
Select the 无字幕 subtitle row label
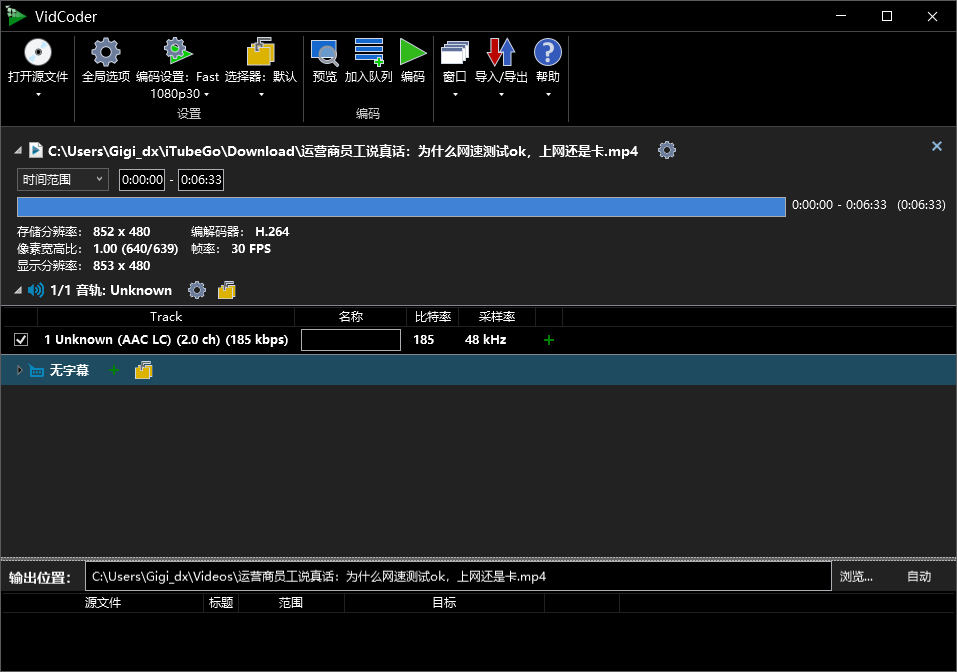pyautogui.click(x=69, y=370)
